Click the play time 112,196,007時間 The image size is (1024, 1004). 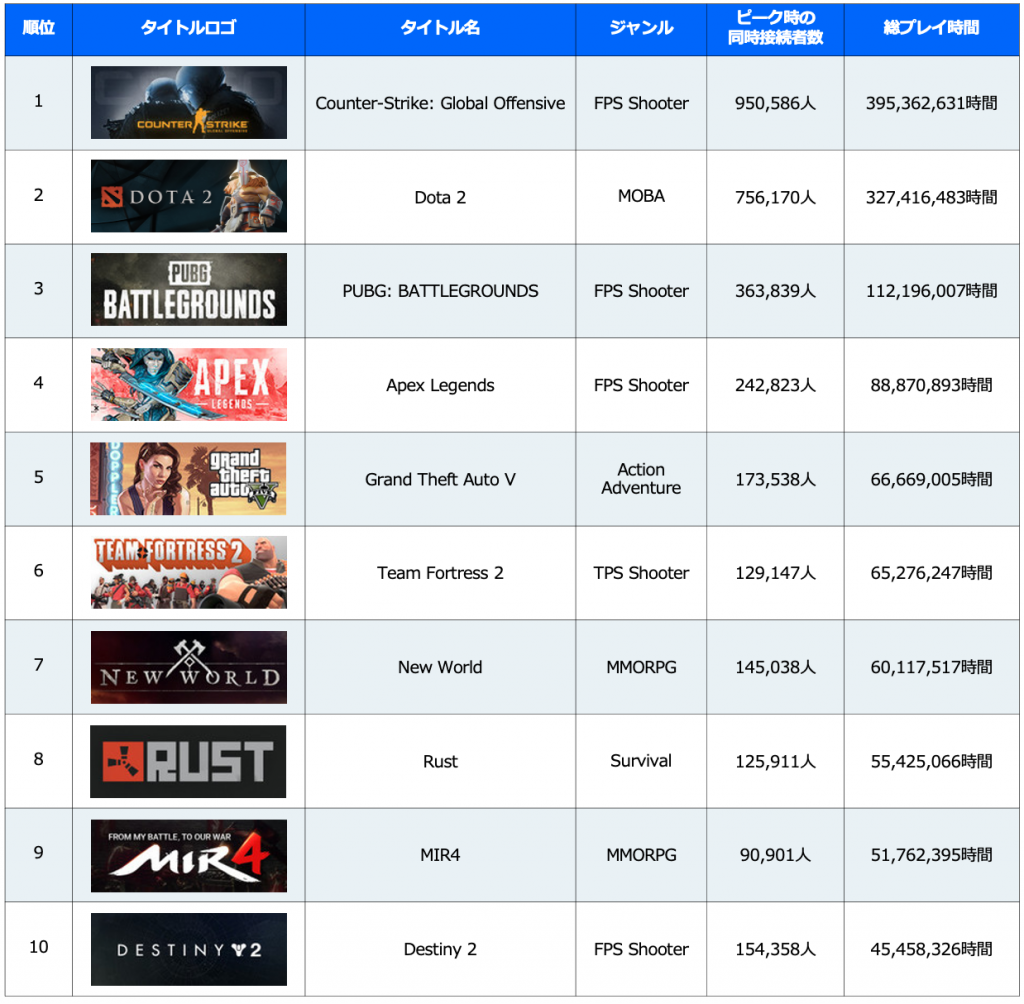tap(931, 291)
